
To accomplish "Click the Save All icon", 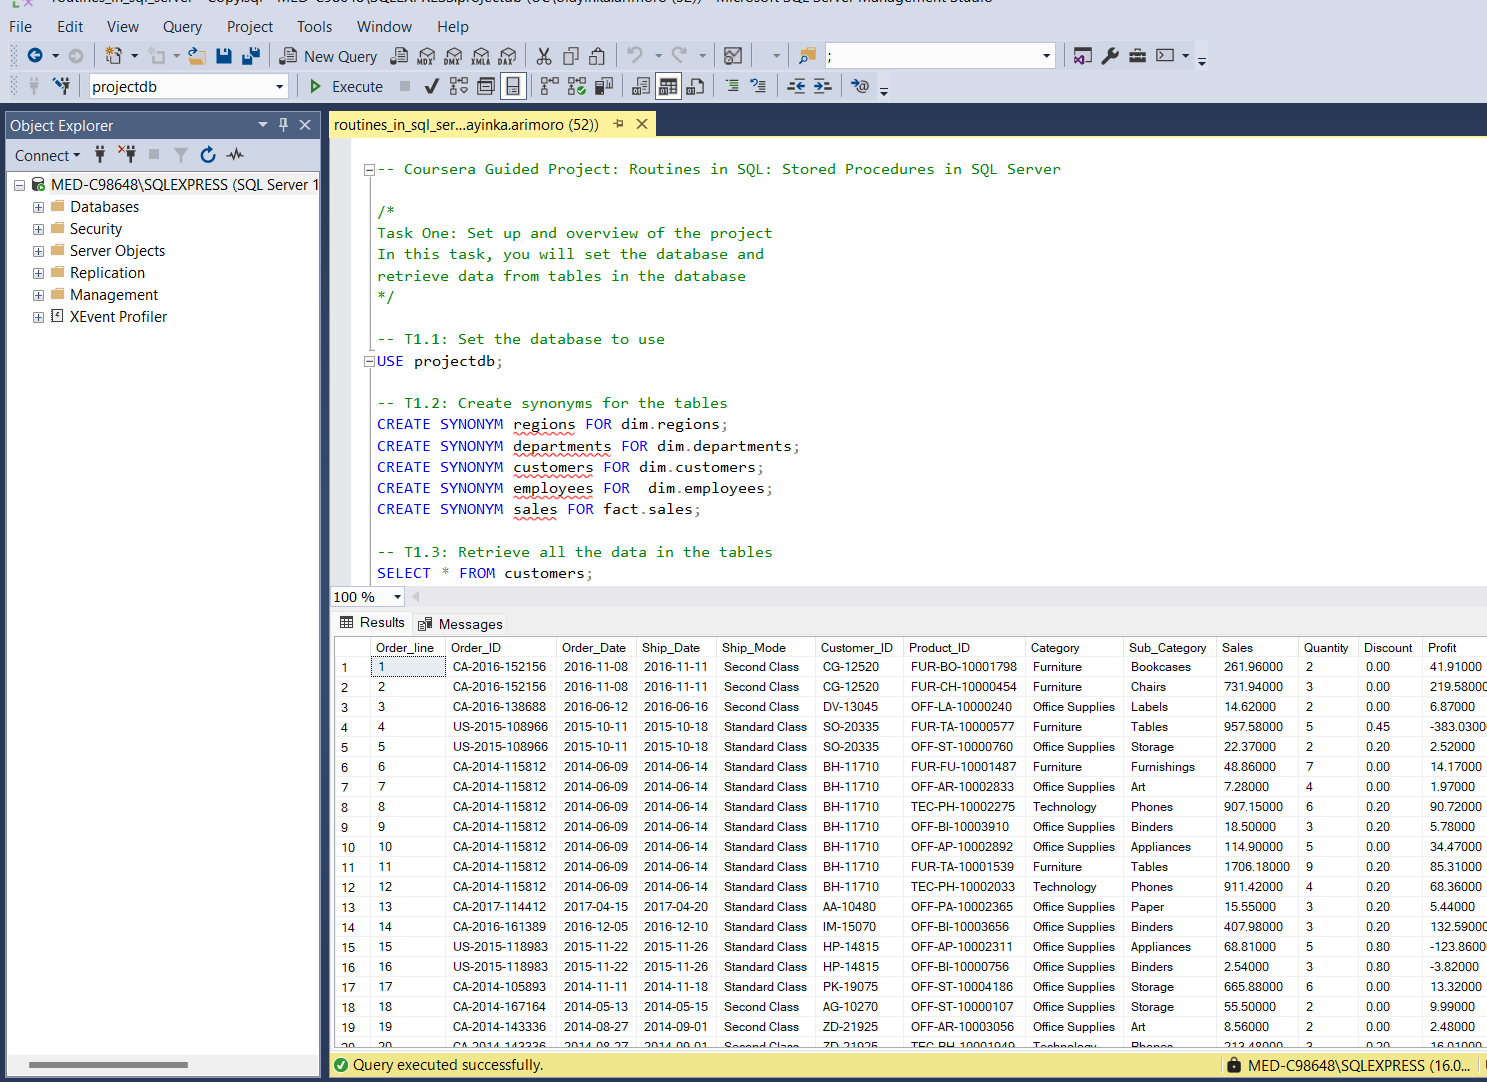I will click(251, 56).
